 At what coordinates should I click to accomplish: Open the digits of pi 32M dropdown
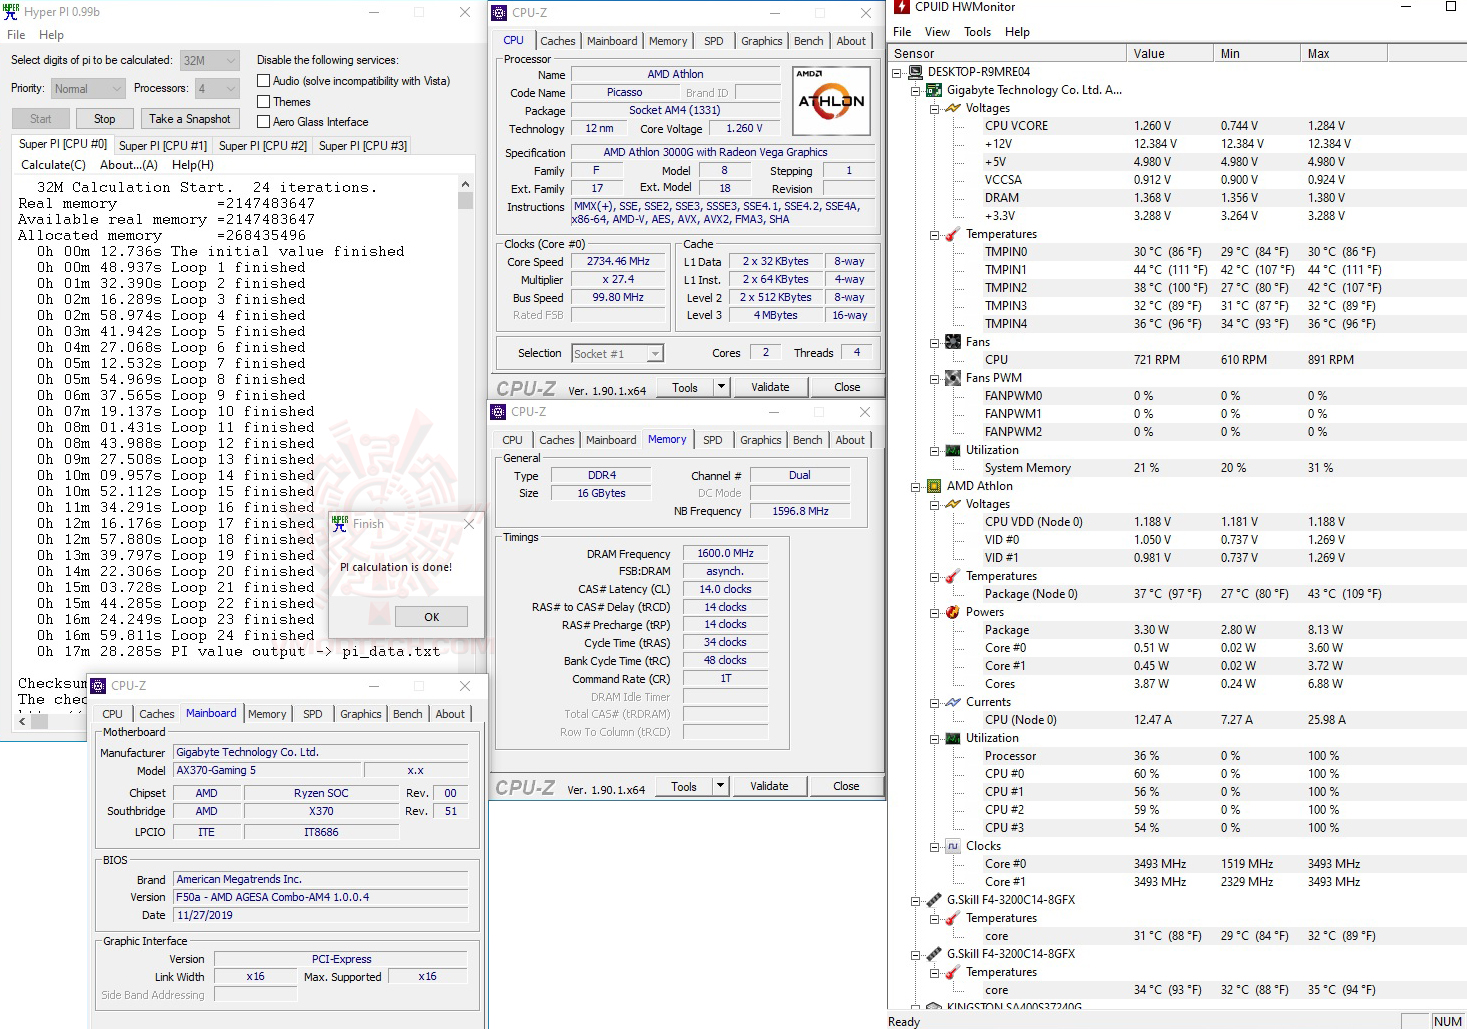point(210,61)
